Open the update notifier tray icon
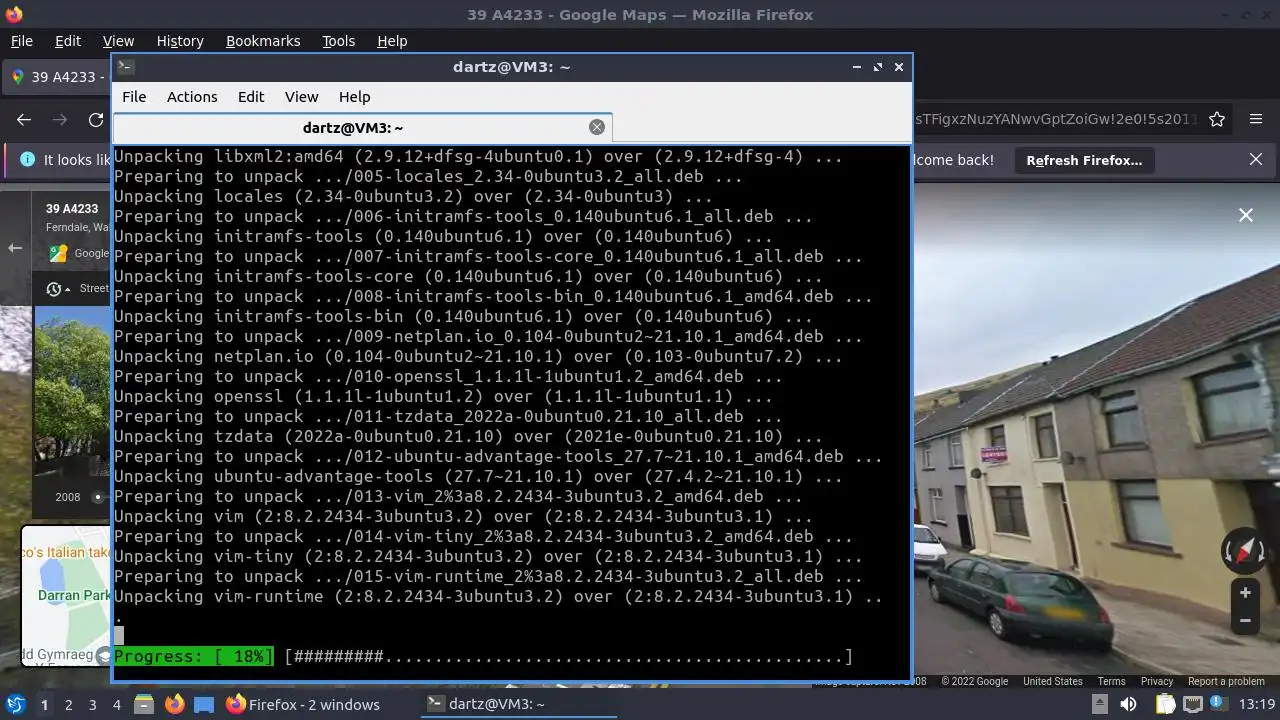Screen dimensions: 1280x720 click(x=1220, y=704)
